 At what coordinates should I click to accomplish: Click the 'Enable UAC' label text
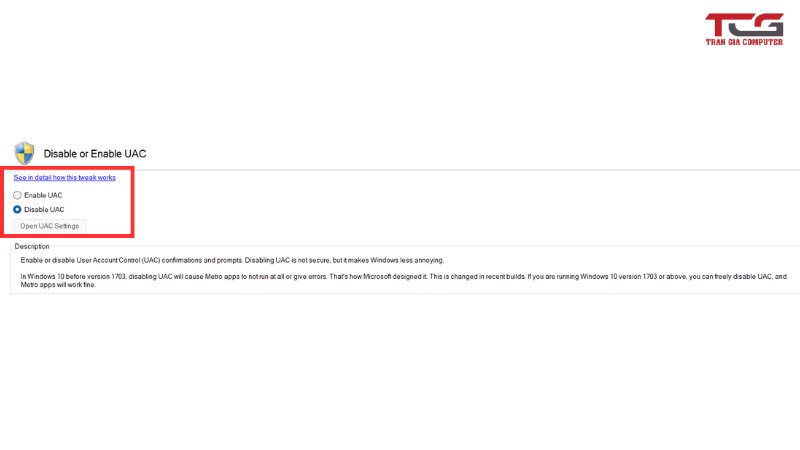[x=43, y=194]
